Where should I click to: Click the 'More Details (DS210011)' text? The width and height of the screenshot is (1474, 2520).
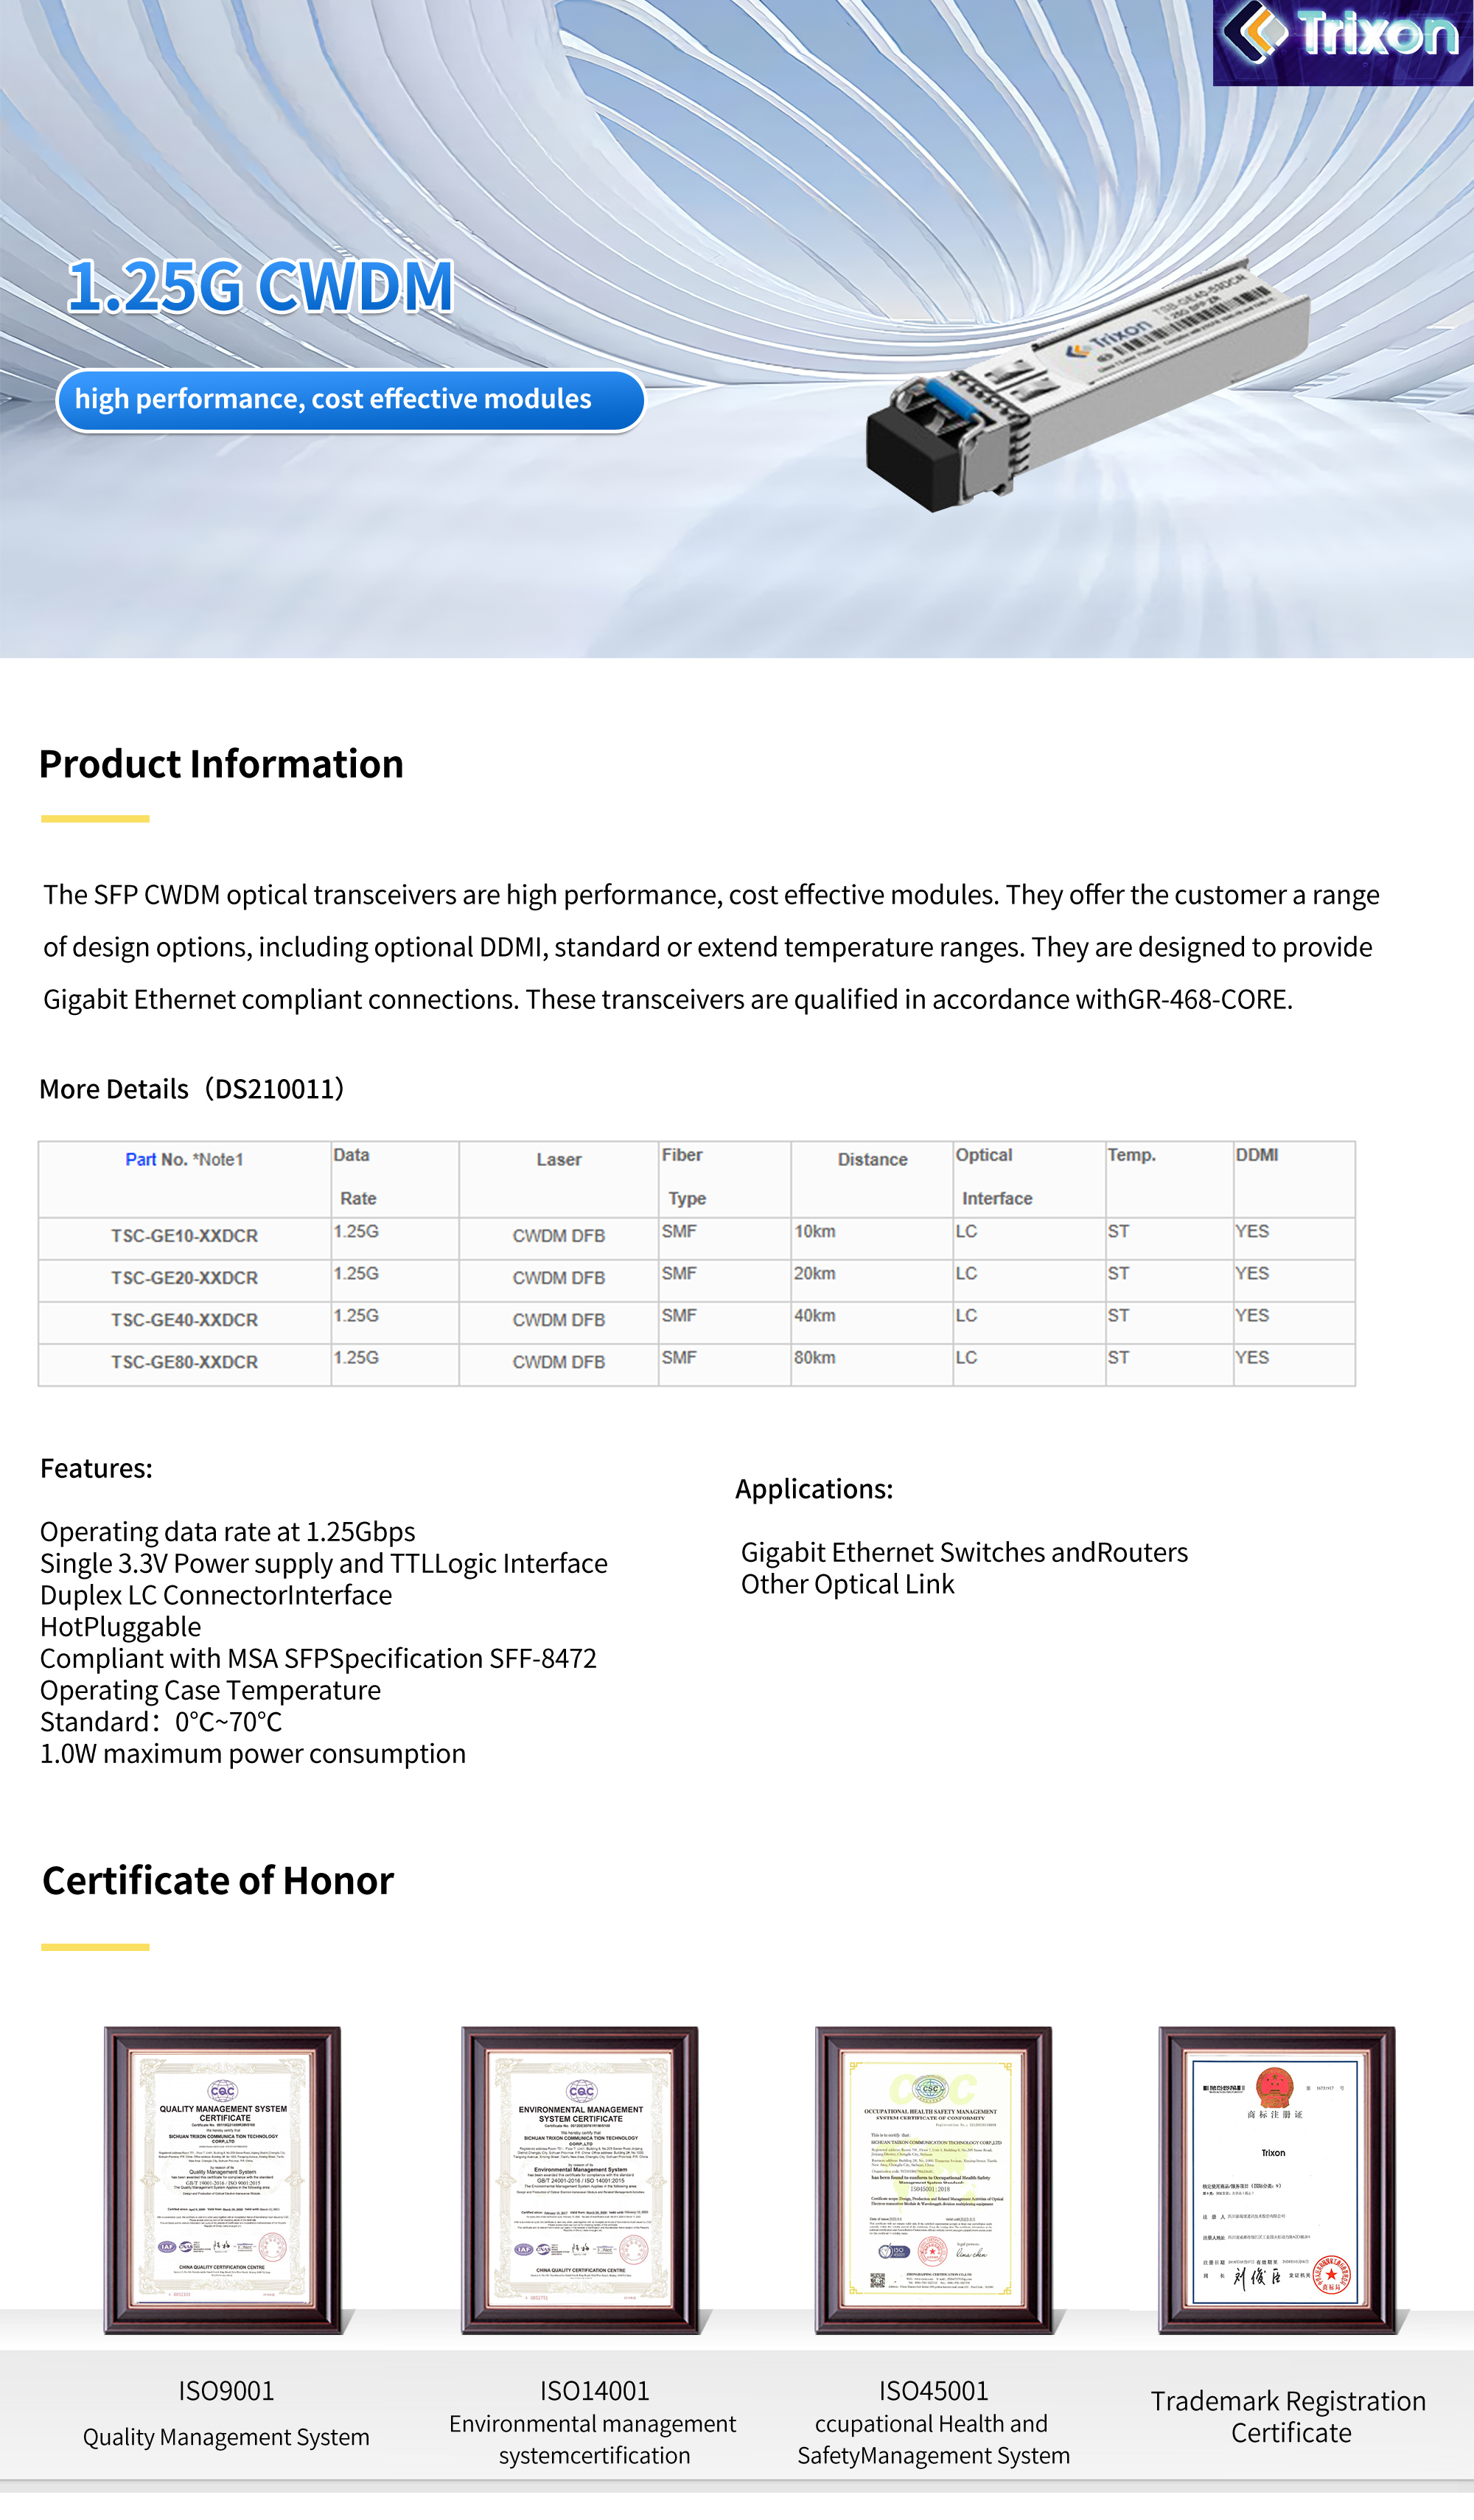pyautogui.click(x=192, y=1090)
